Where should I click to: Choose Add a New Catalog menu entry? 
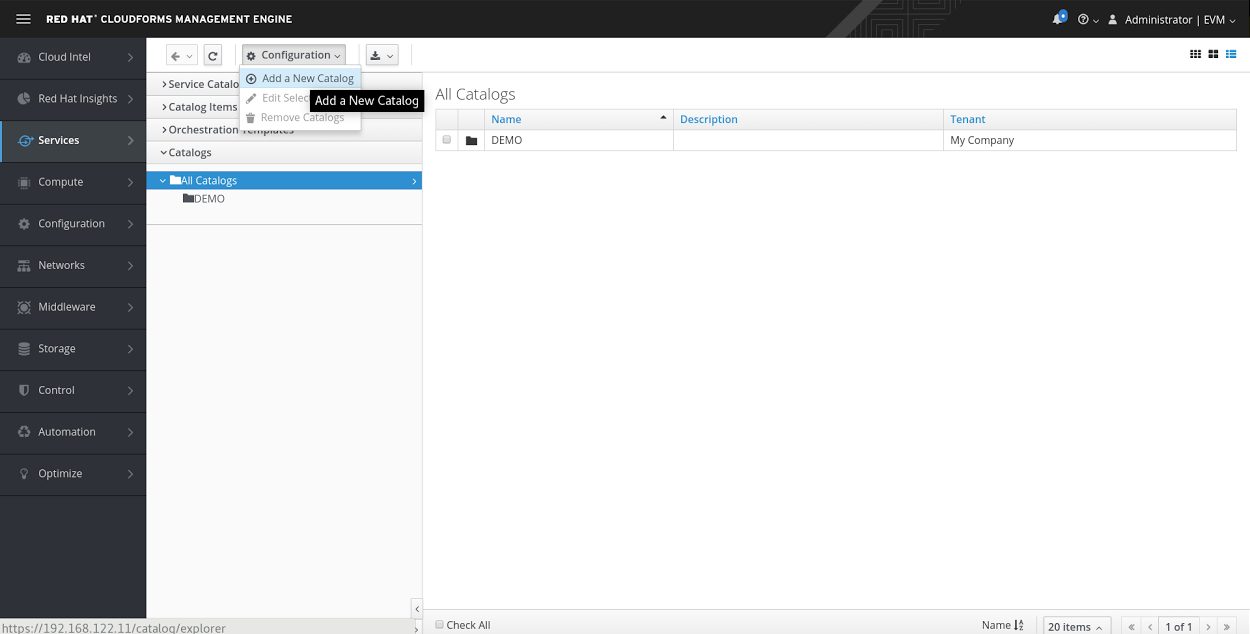click(x=307, y=79)
